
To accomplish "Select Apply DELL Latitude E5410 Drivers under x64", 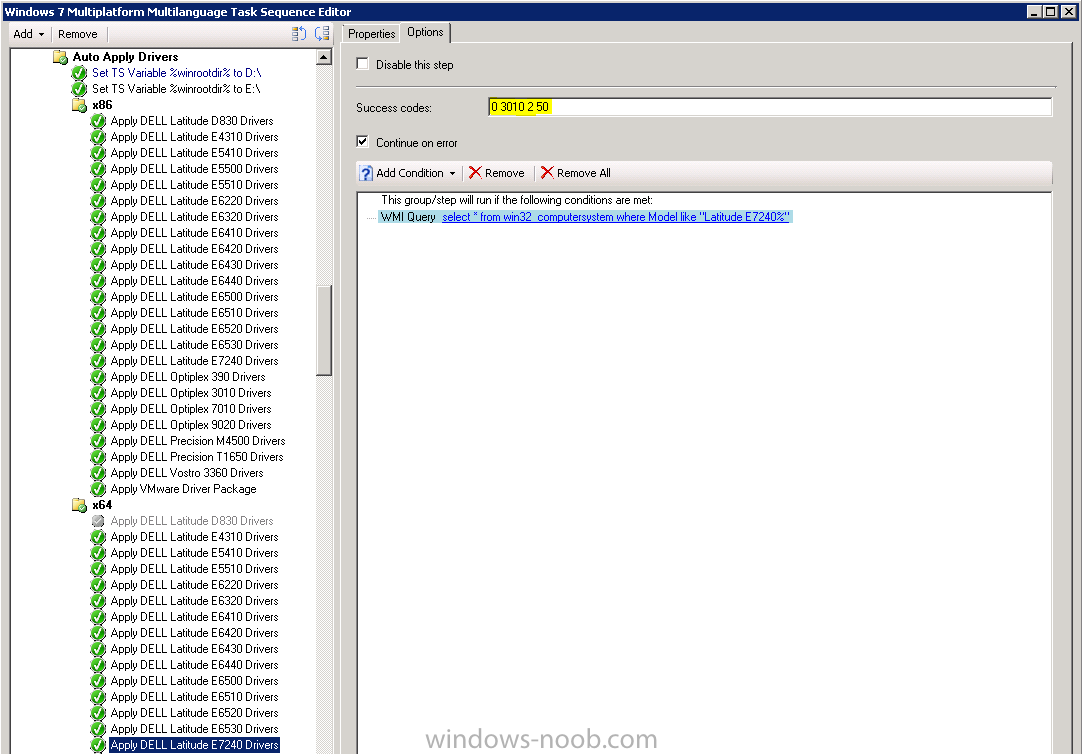I will coord(195,553).
